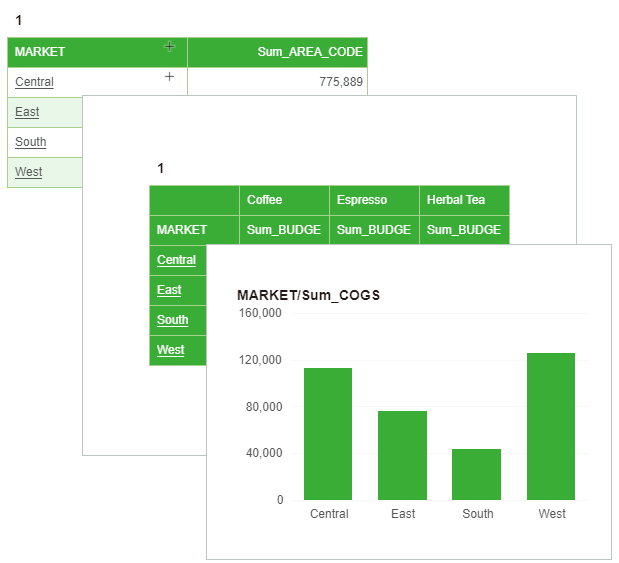The width and height of the screenshot is (619, 563).
Task: Click the plus icon in the MARKET header
Action: point(169,47)
